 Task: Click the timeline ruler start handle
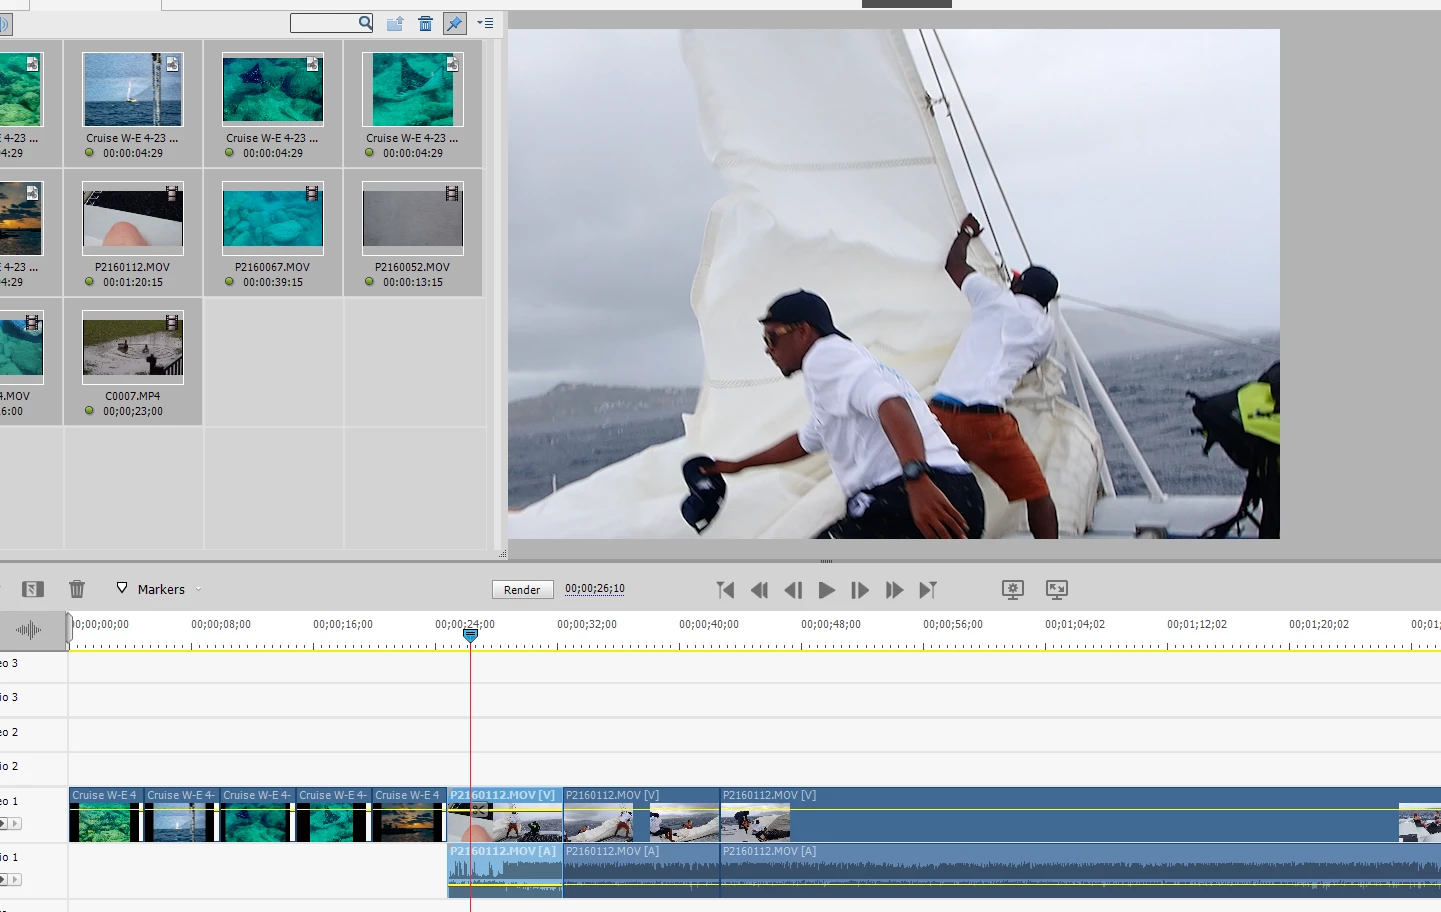(69, 627)
